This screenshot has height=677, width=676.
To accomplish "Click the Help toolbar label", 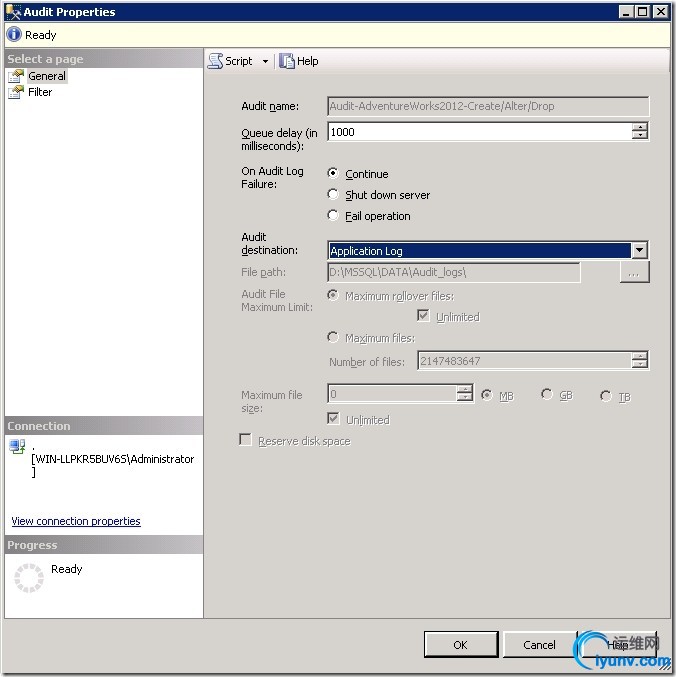I will click(308, 61).
